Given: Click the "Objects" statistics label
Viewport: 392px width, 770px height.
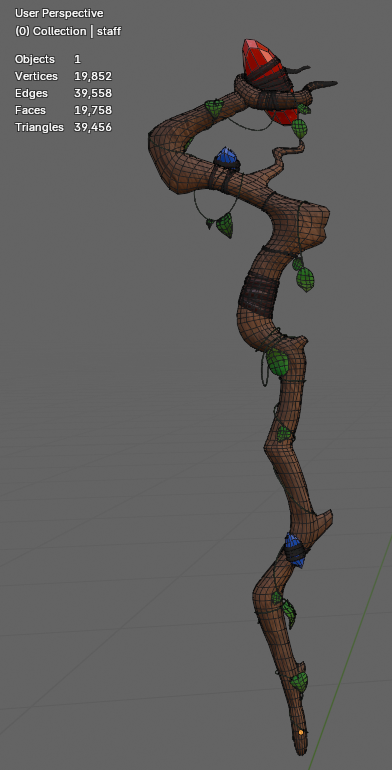Looking at the screenshot, I should 35,59.
